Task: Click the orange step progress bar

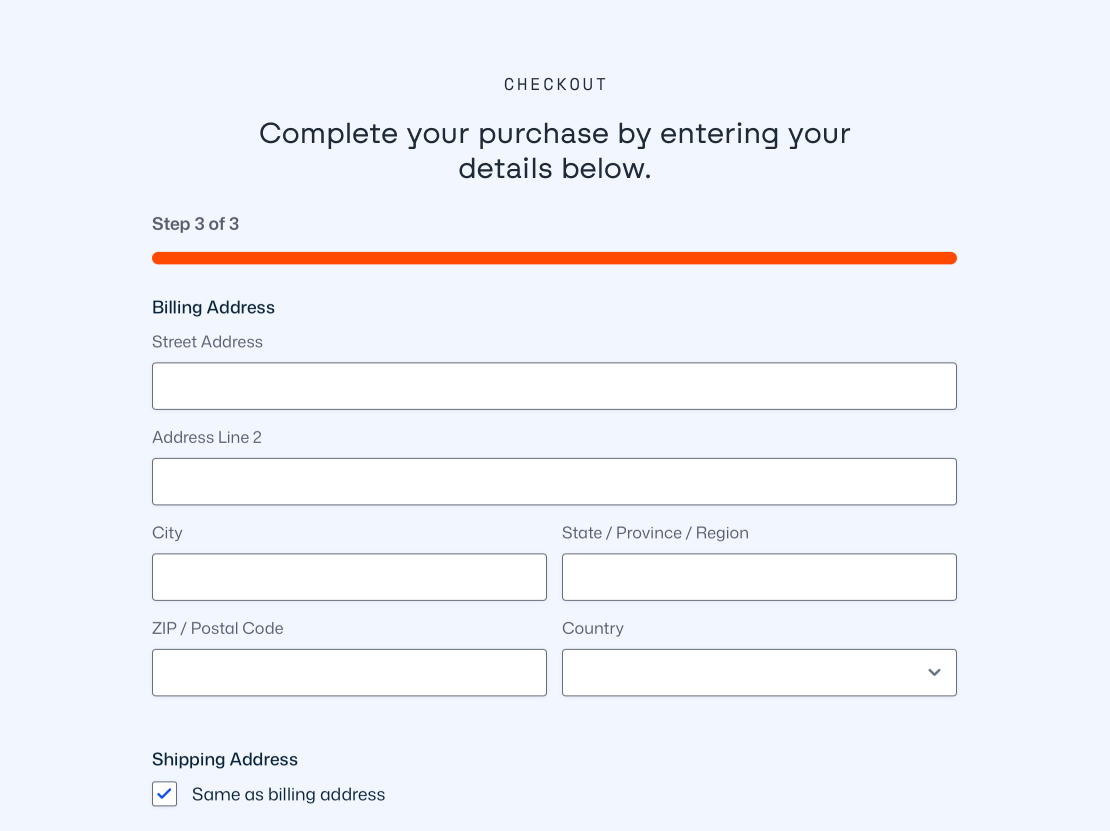Action: point(554,258)
